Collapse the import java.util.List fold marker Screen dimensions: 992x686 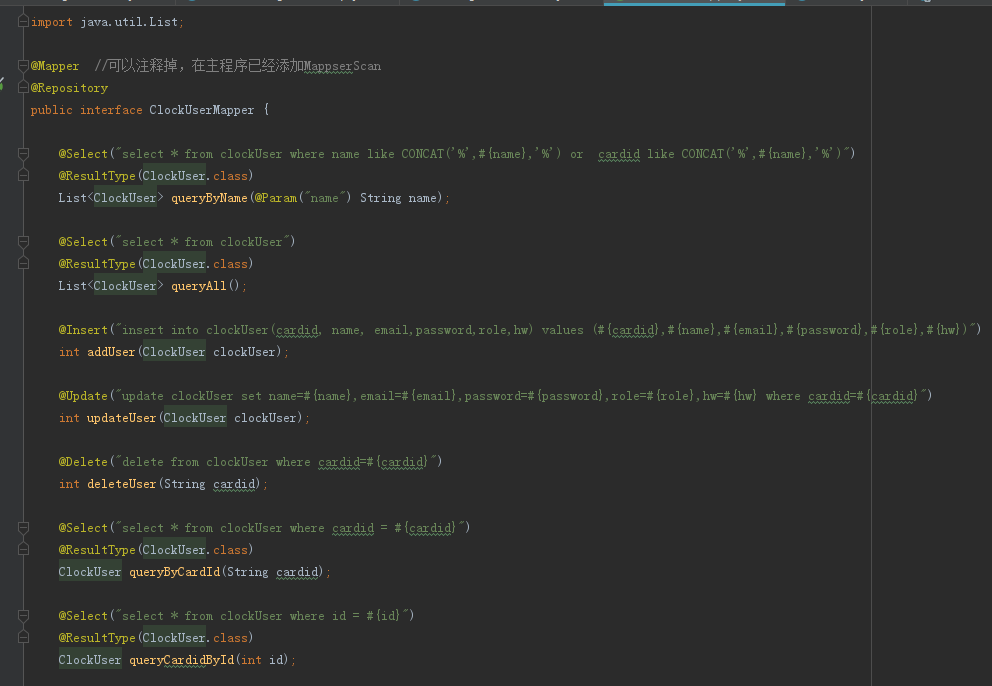tap(23, 22)
